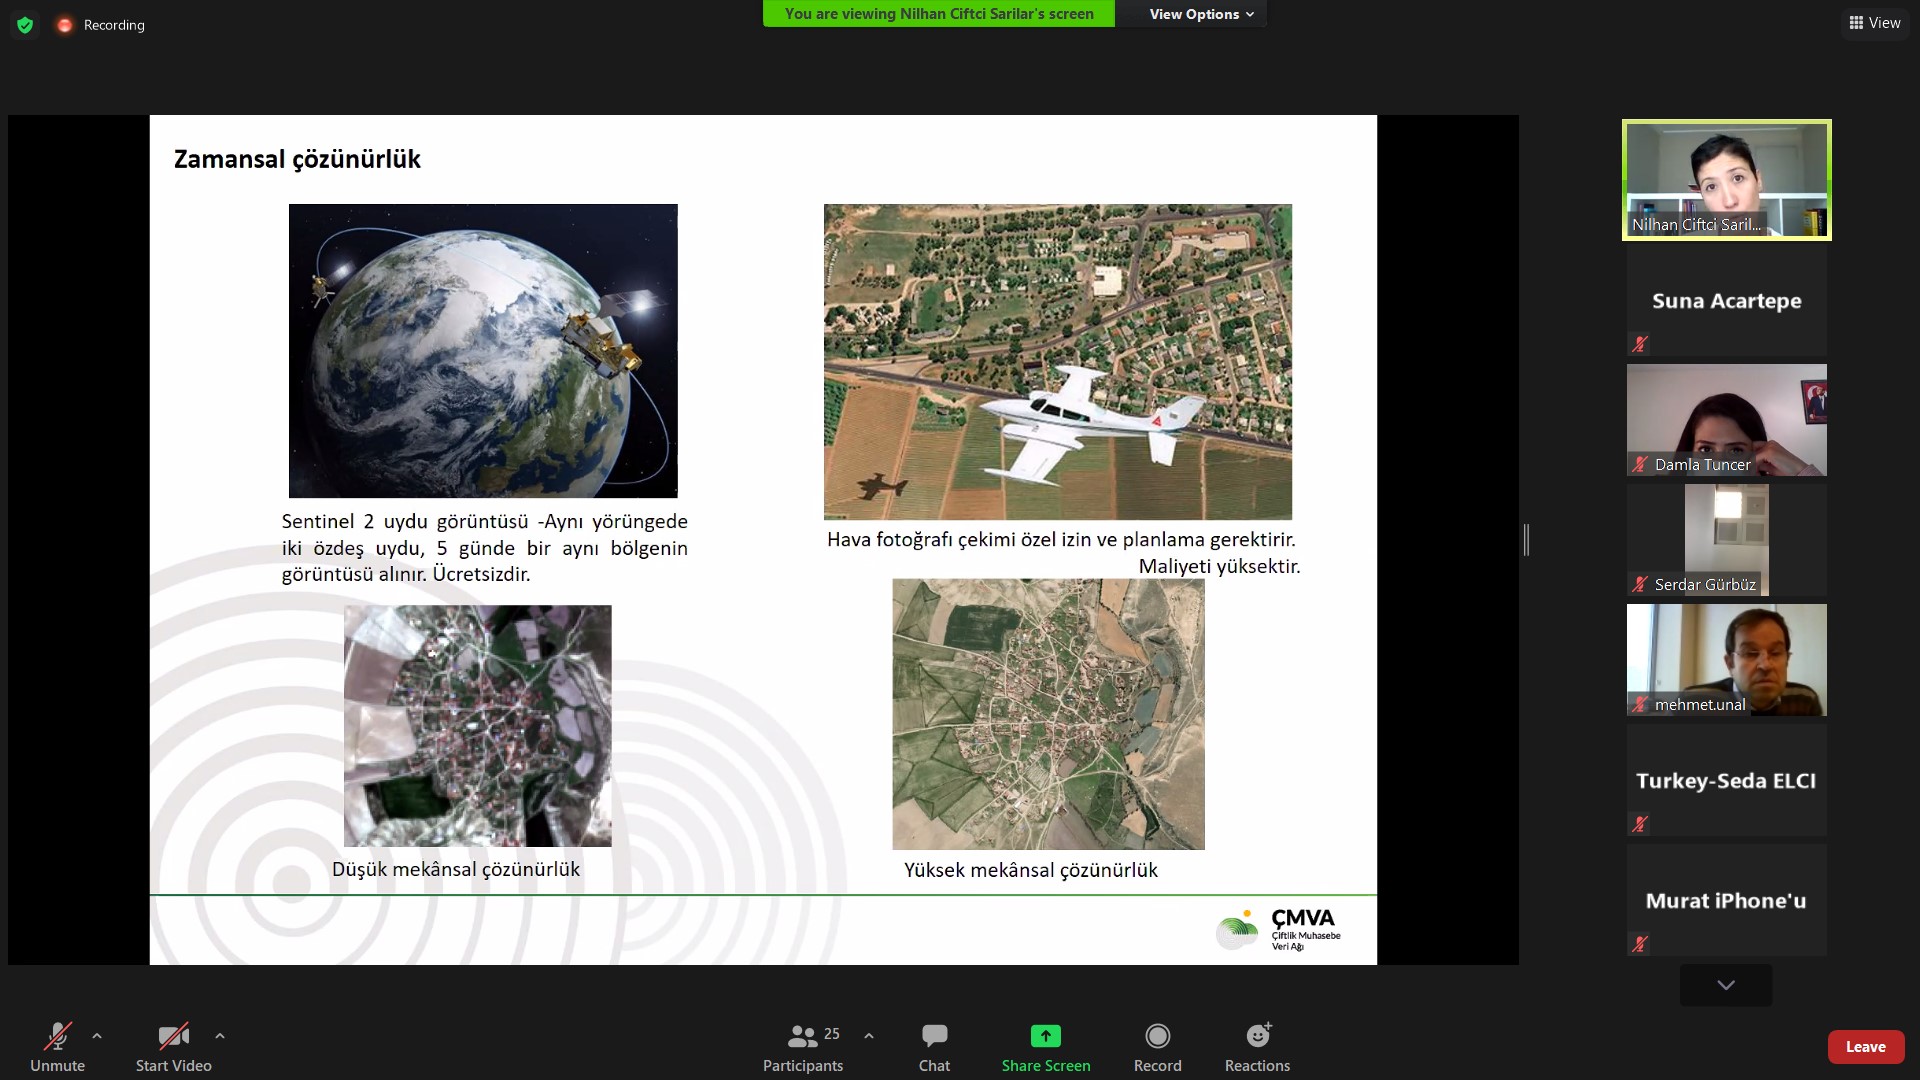Click the muted mic icon on mehmet.unal
This screenshot has width=1920, height=1080.
[x=1640, y=704]
